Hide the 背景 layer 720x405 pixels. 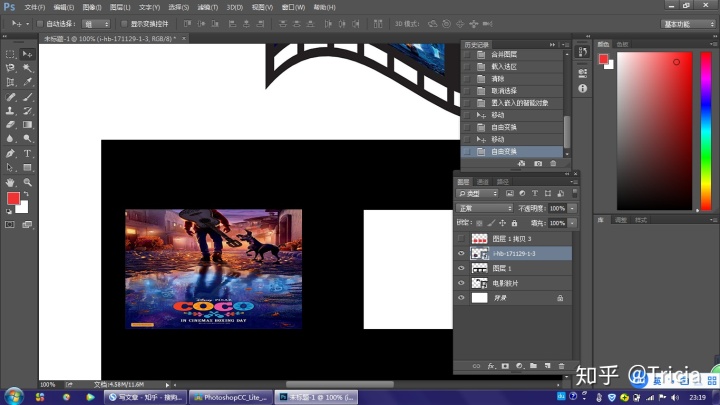pyautogui.click(x=461, y=298)
